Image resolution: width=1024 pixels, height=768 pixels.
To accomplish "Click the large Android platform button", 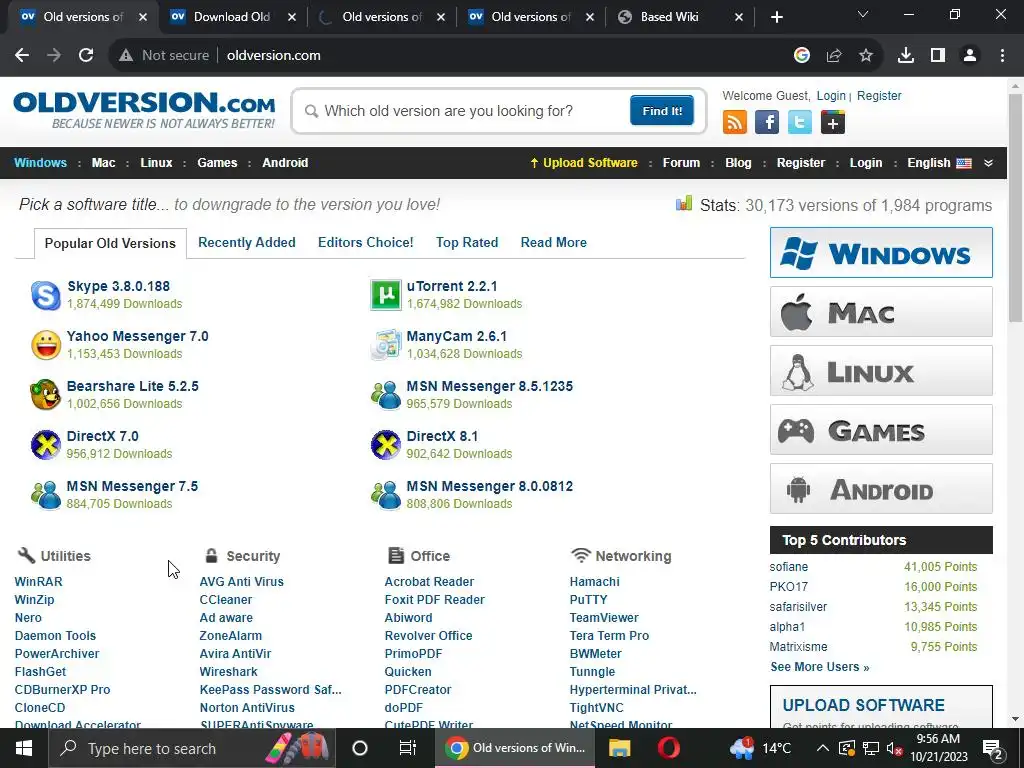I will point(881,488).
